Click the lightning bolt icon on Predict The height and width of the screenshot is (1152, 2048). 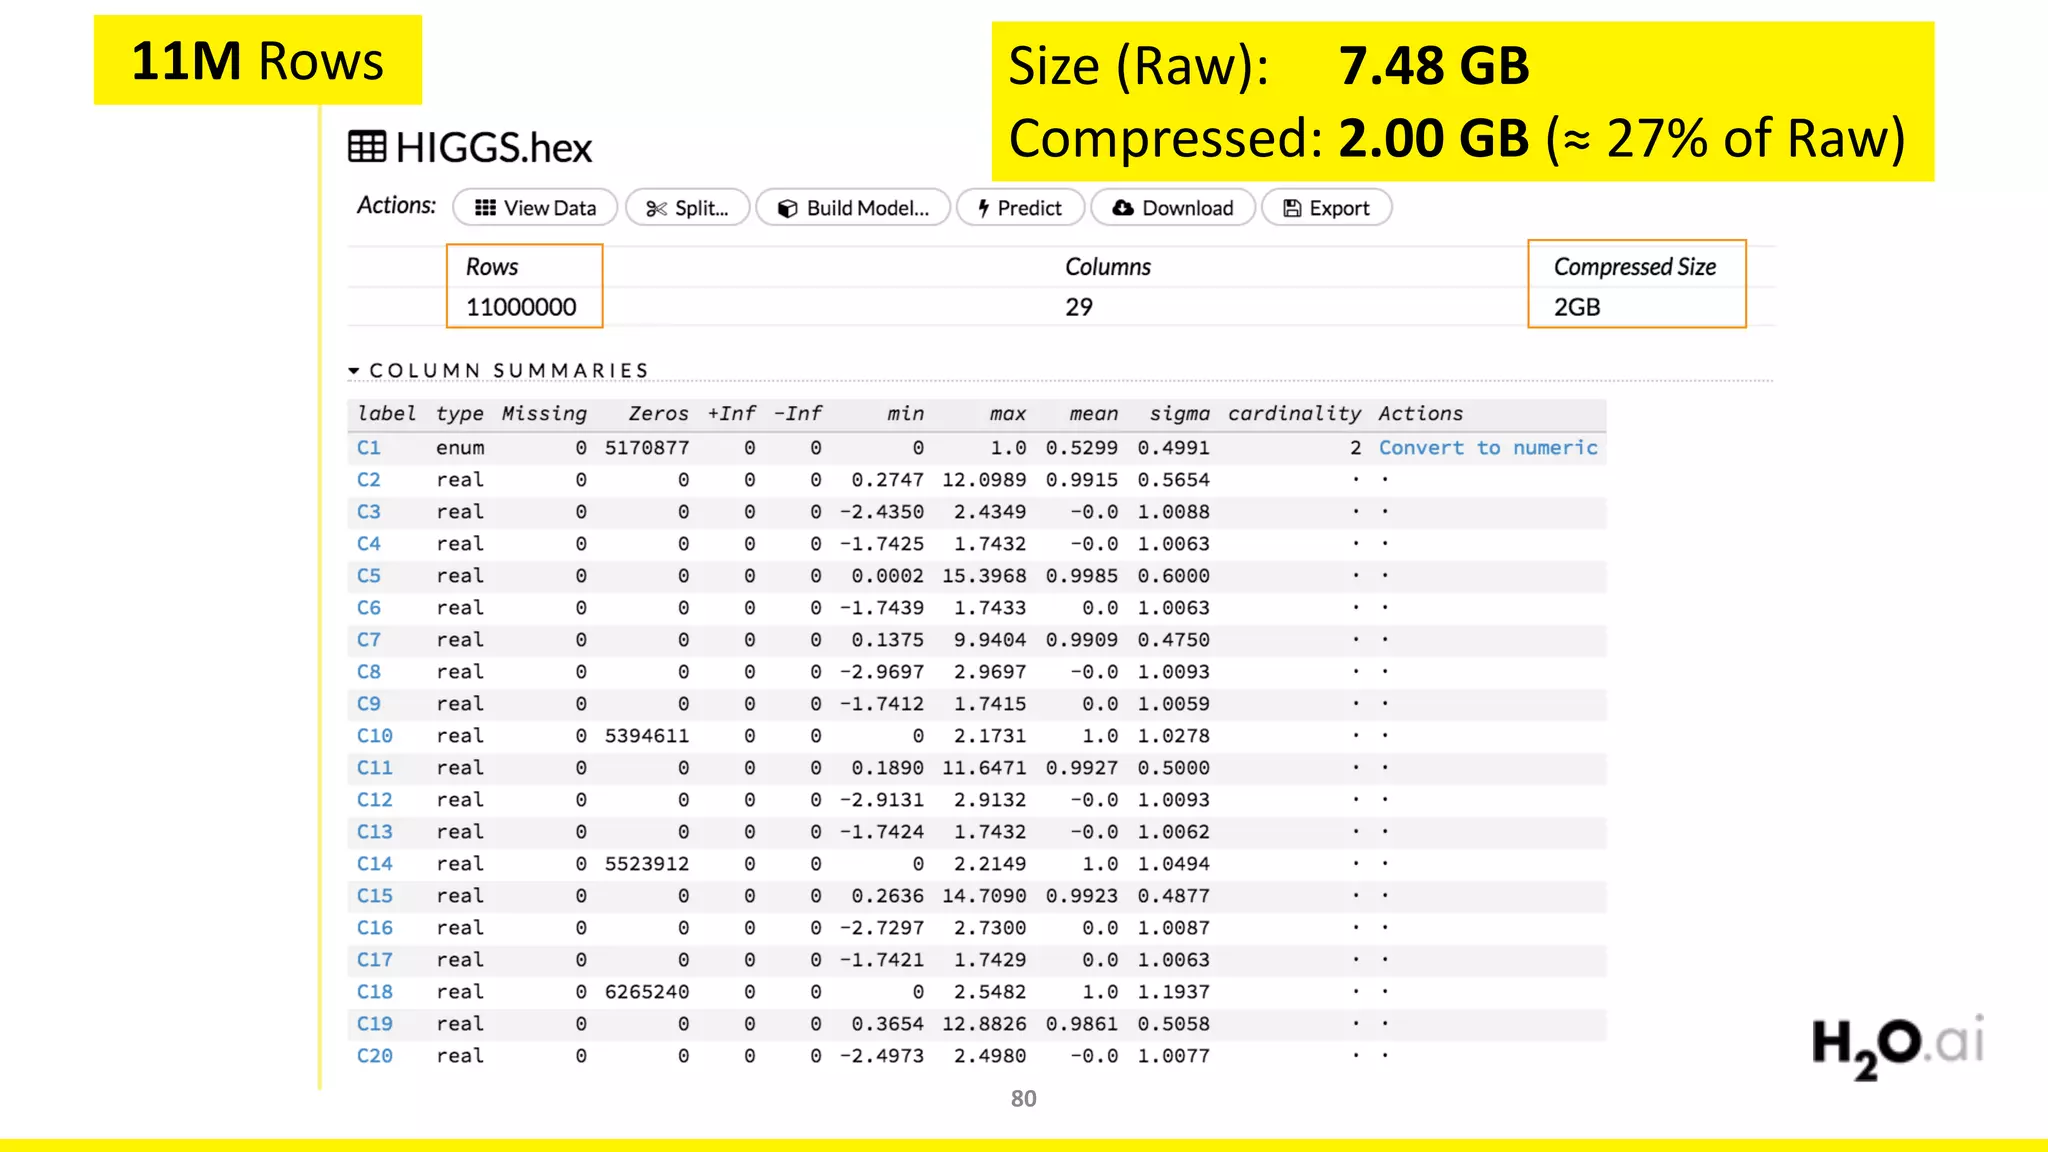984,208
